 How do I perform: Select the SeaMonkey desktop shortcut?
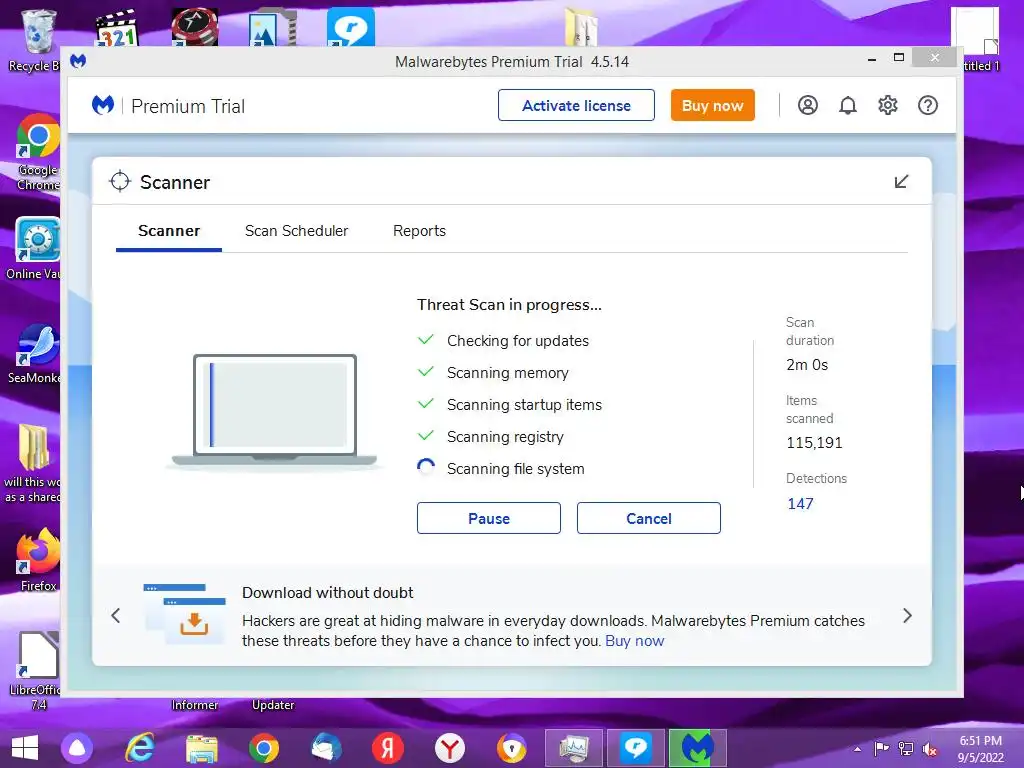click(36, 354)
